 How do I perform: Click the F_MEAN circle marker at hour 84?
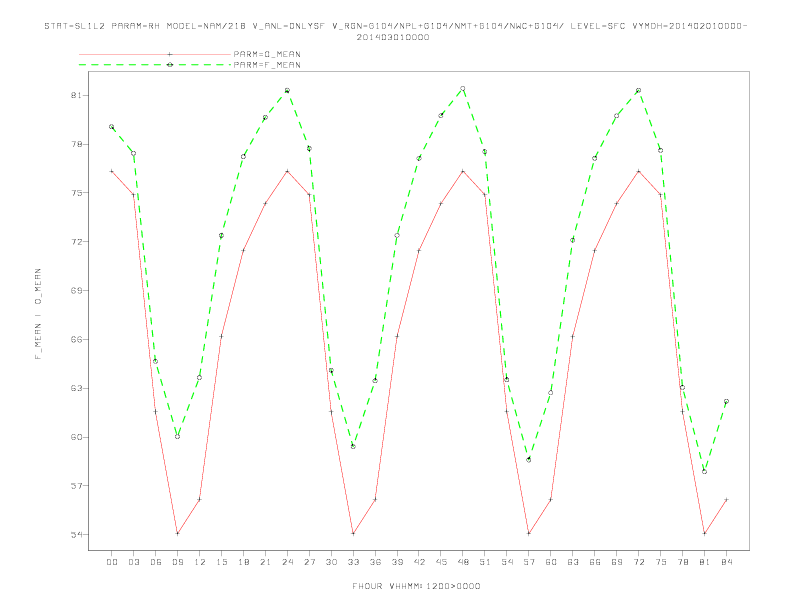[726, 401]
